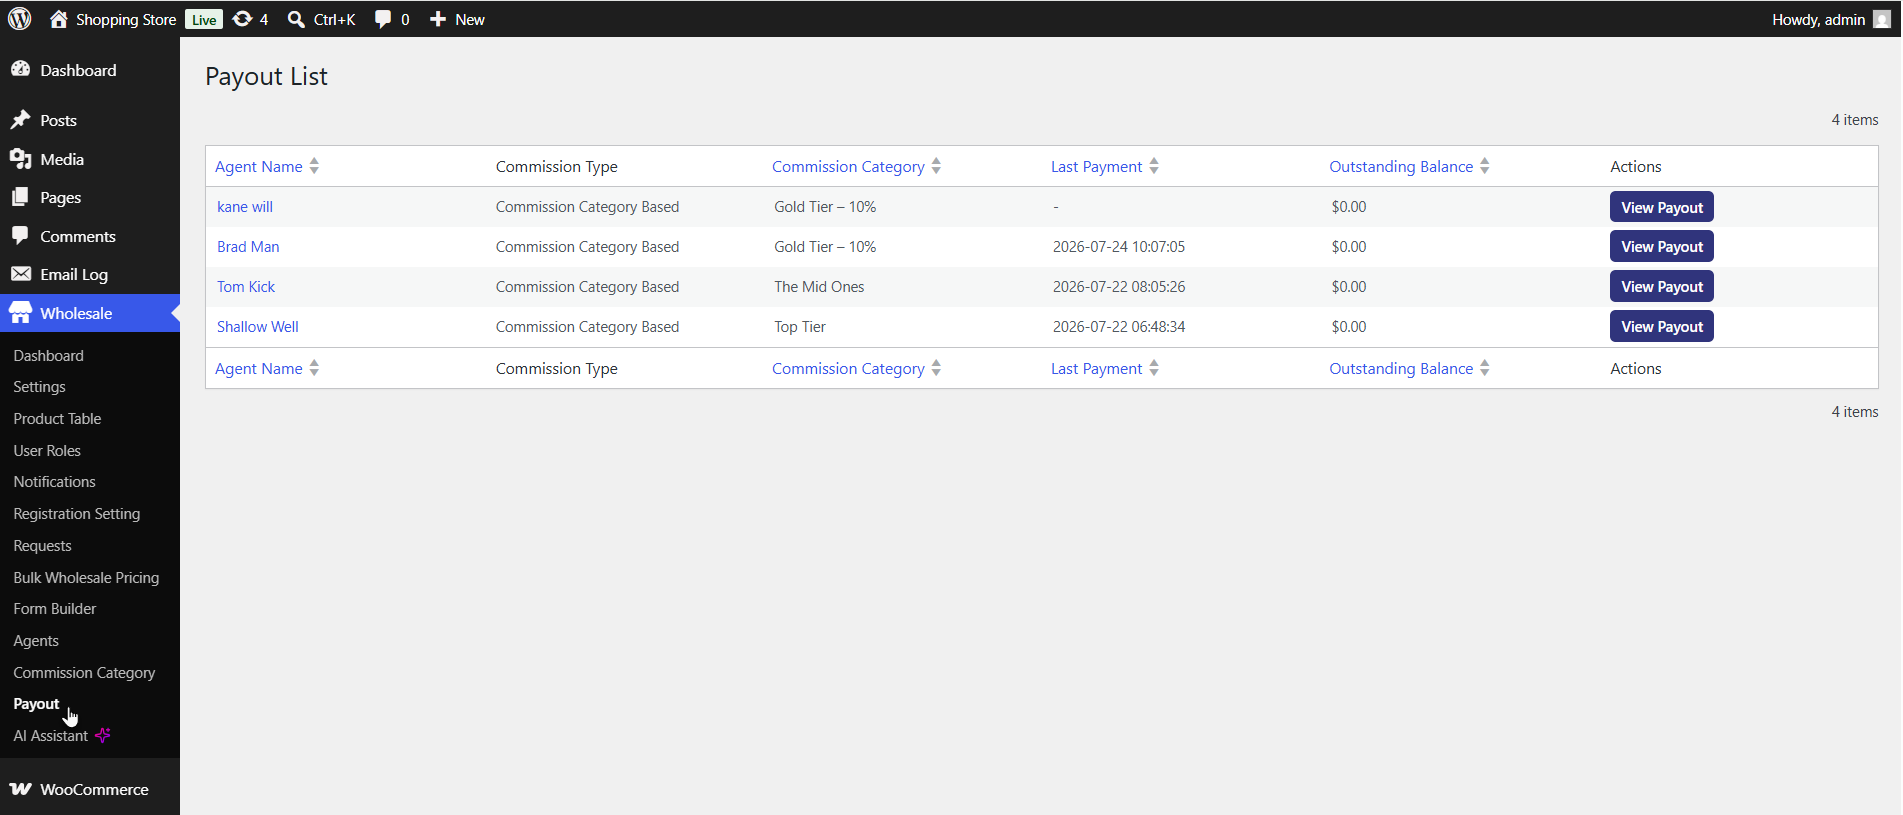The height and width of the screenshot is (815, 1903).
Task: Click the Posts pin icon
Action: 20,120
